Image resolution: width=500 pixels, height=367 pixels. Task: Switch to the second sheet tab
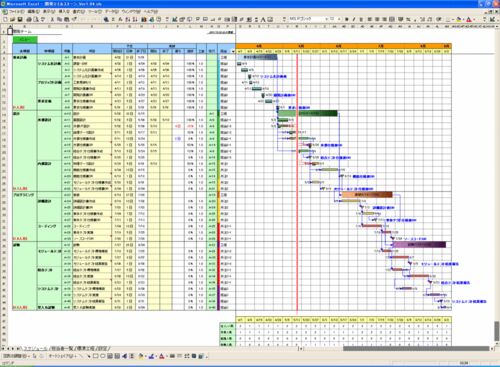point(63,348)
